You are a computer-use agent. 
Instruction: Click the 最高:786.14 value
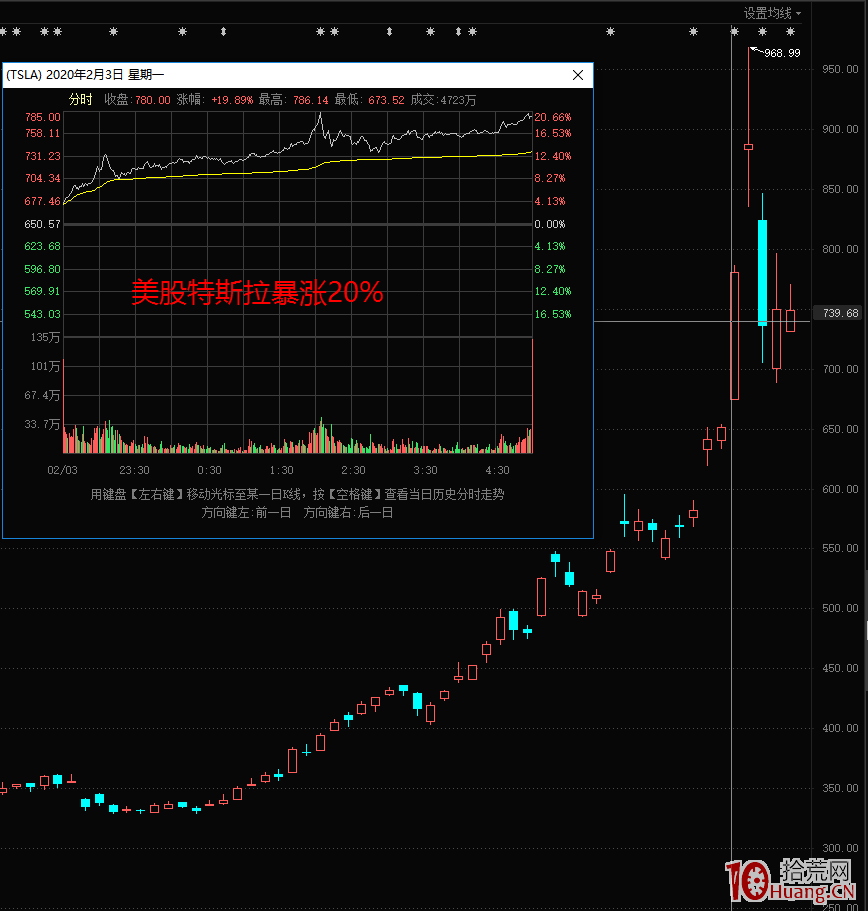tap(293, 100)
